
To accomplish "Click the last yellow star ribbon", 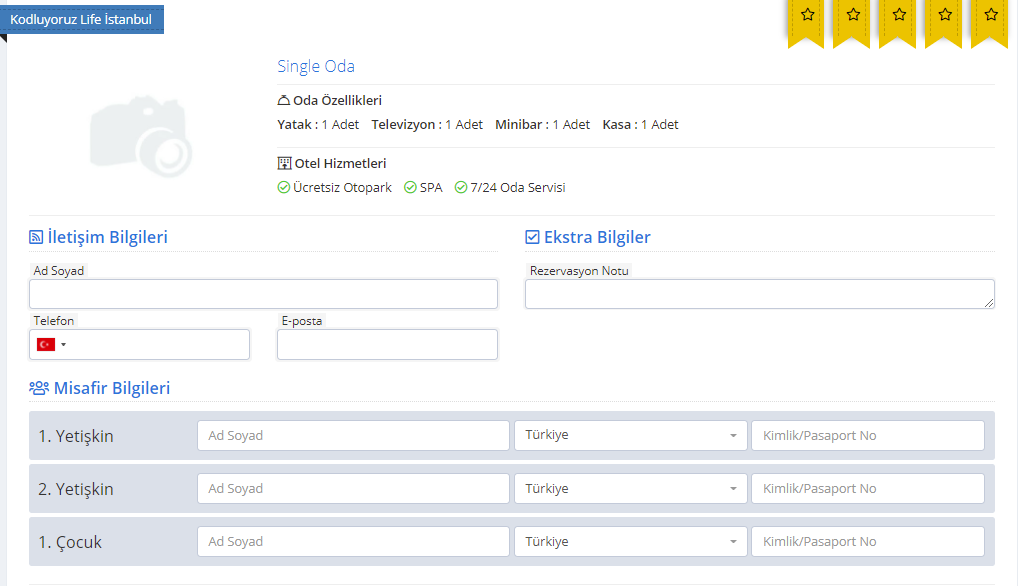I will [990, 16].
